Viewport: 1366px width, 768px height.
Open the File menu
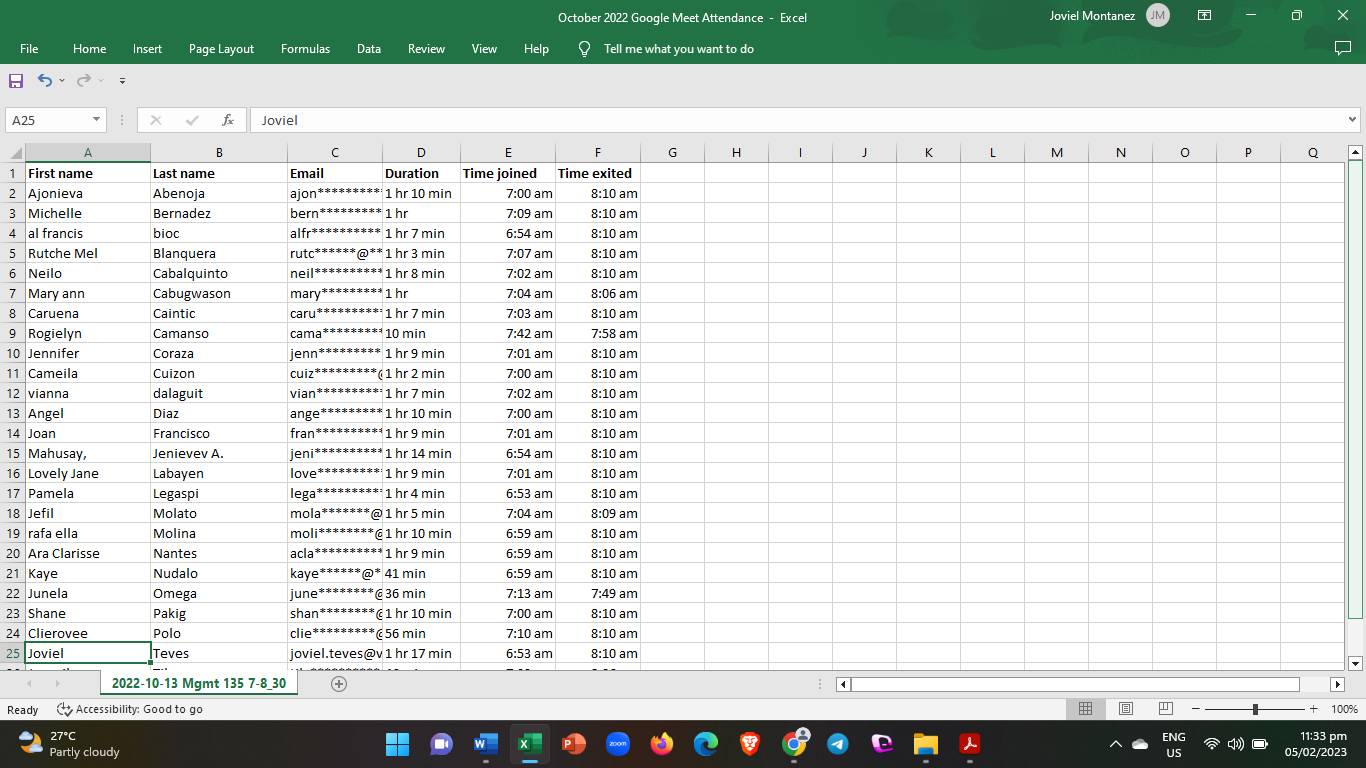pos(29,49)
